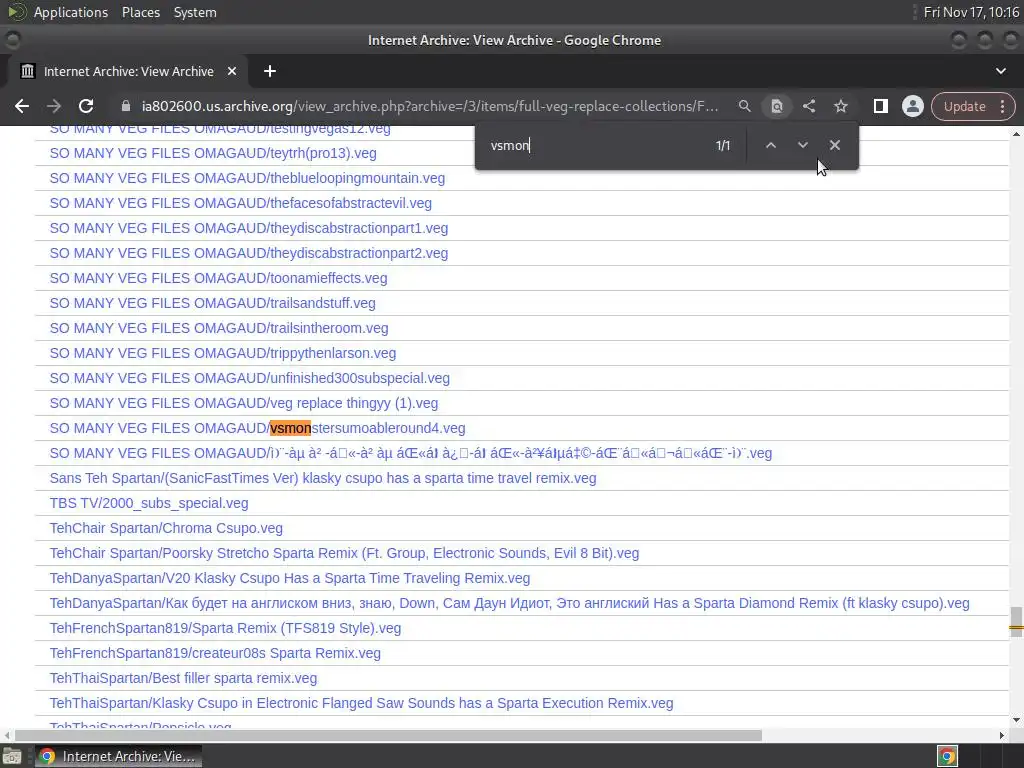Click the clock showing Fri Nov 17
The image size is (1024, 768).
tap(971, 12)
